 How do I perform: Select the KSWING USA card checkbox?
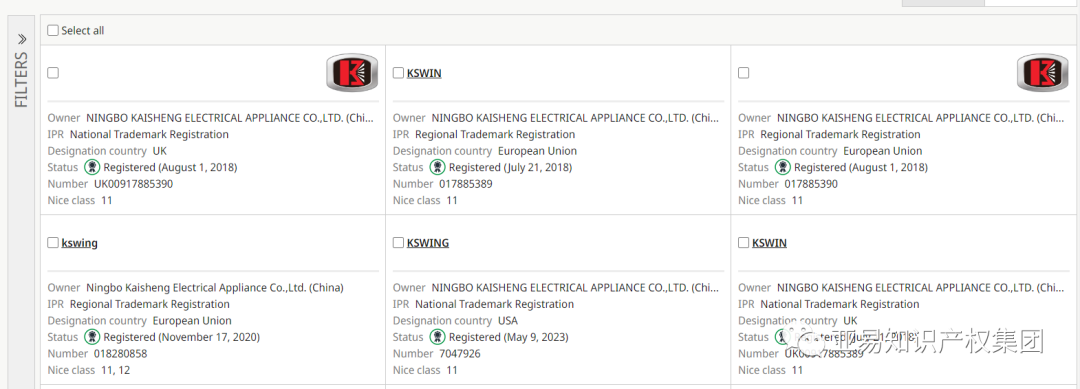398,242
